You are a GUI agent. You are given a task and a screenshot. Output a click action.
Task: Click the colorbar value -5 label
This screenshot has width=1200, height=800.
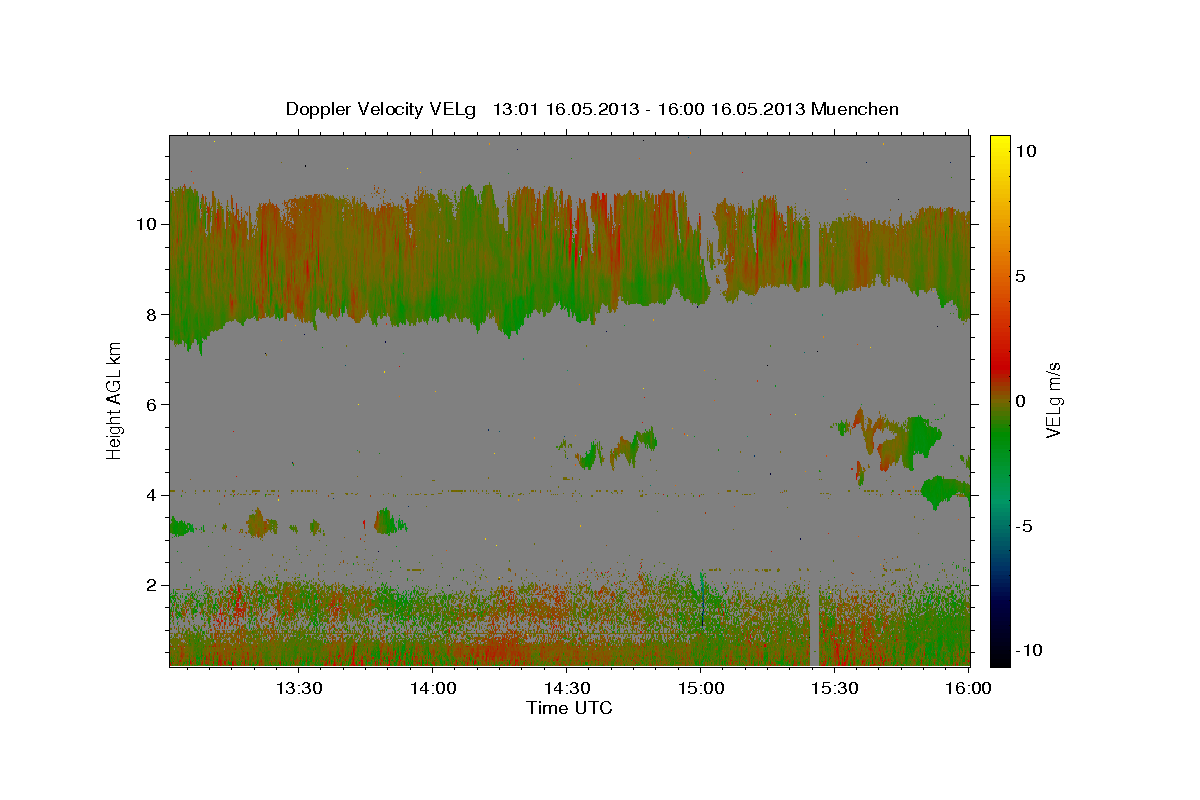1024,526
